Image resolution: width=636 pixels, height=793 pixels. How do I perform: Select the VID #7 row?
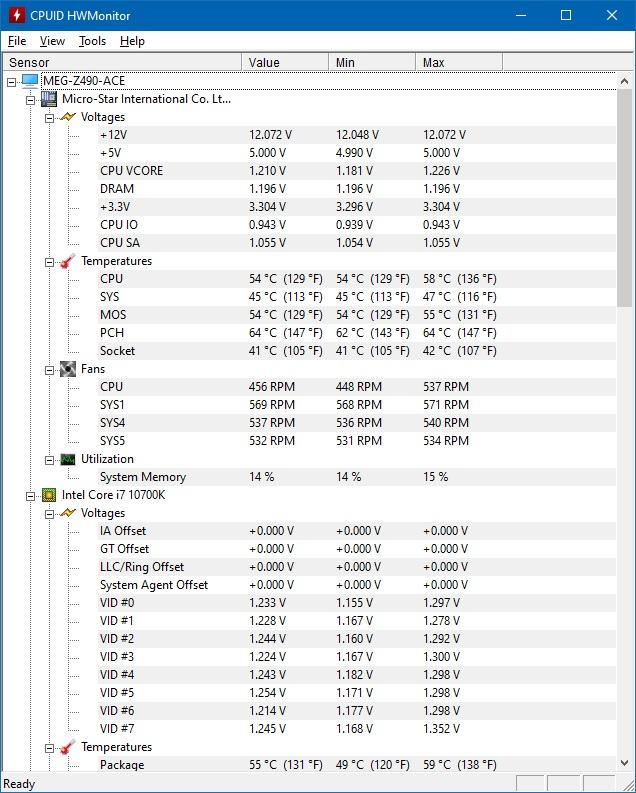pos(357,729)
